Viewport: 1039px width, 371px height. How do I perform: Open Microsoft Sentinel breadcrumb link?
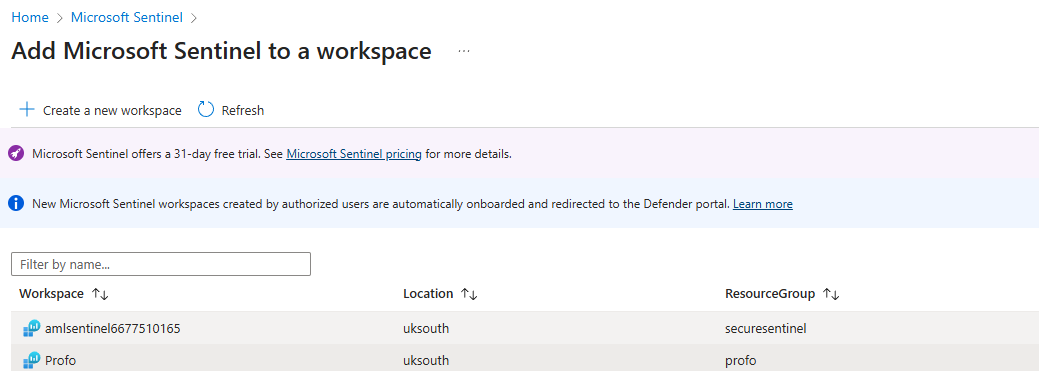click(x=127, y=18)
